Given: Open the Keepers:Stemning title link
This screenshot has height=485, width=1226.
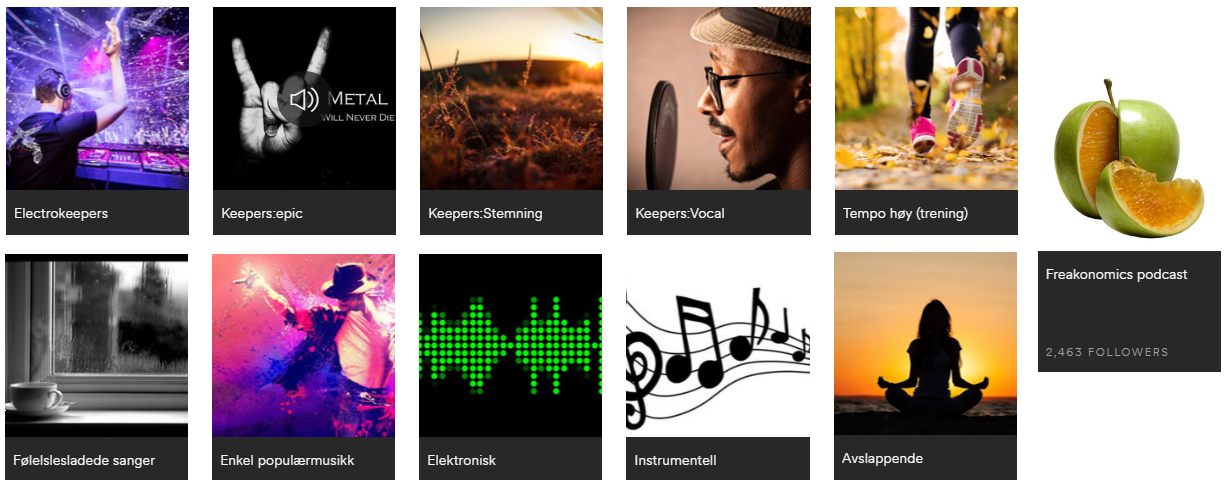Looking at the screenshot, I should pyautogui.click(x=485, y=213).
